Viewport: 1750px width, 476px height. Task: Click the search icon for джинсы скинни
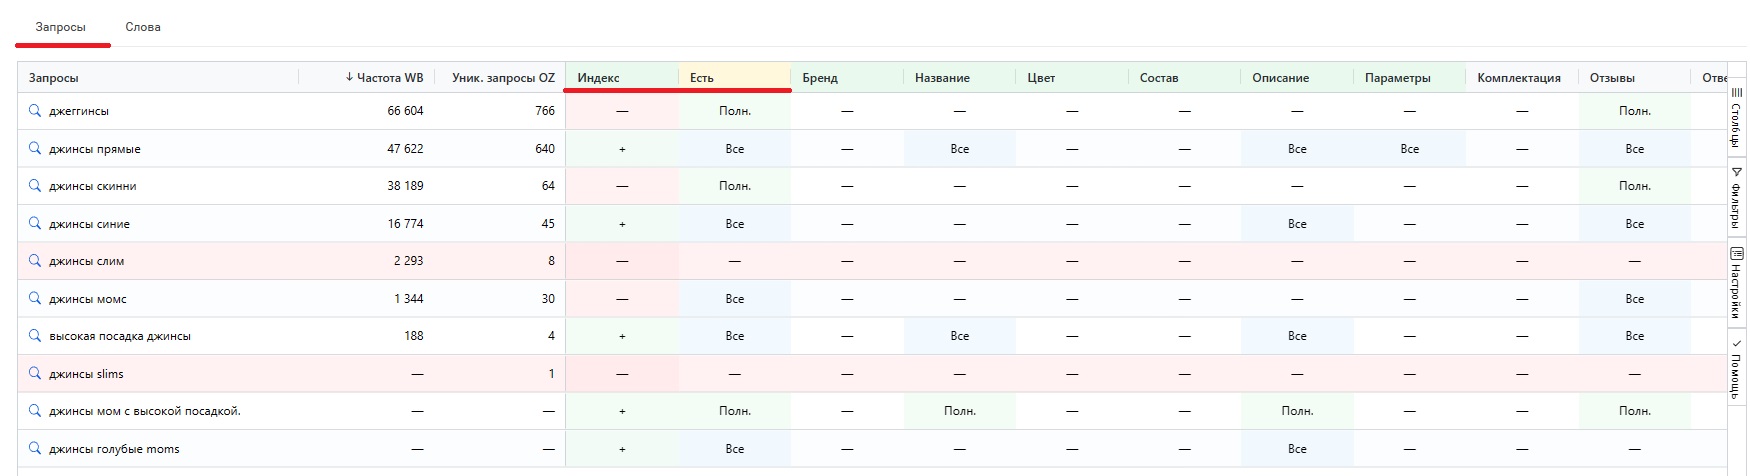[35, 186]
